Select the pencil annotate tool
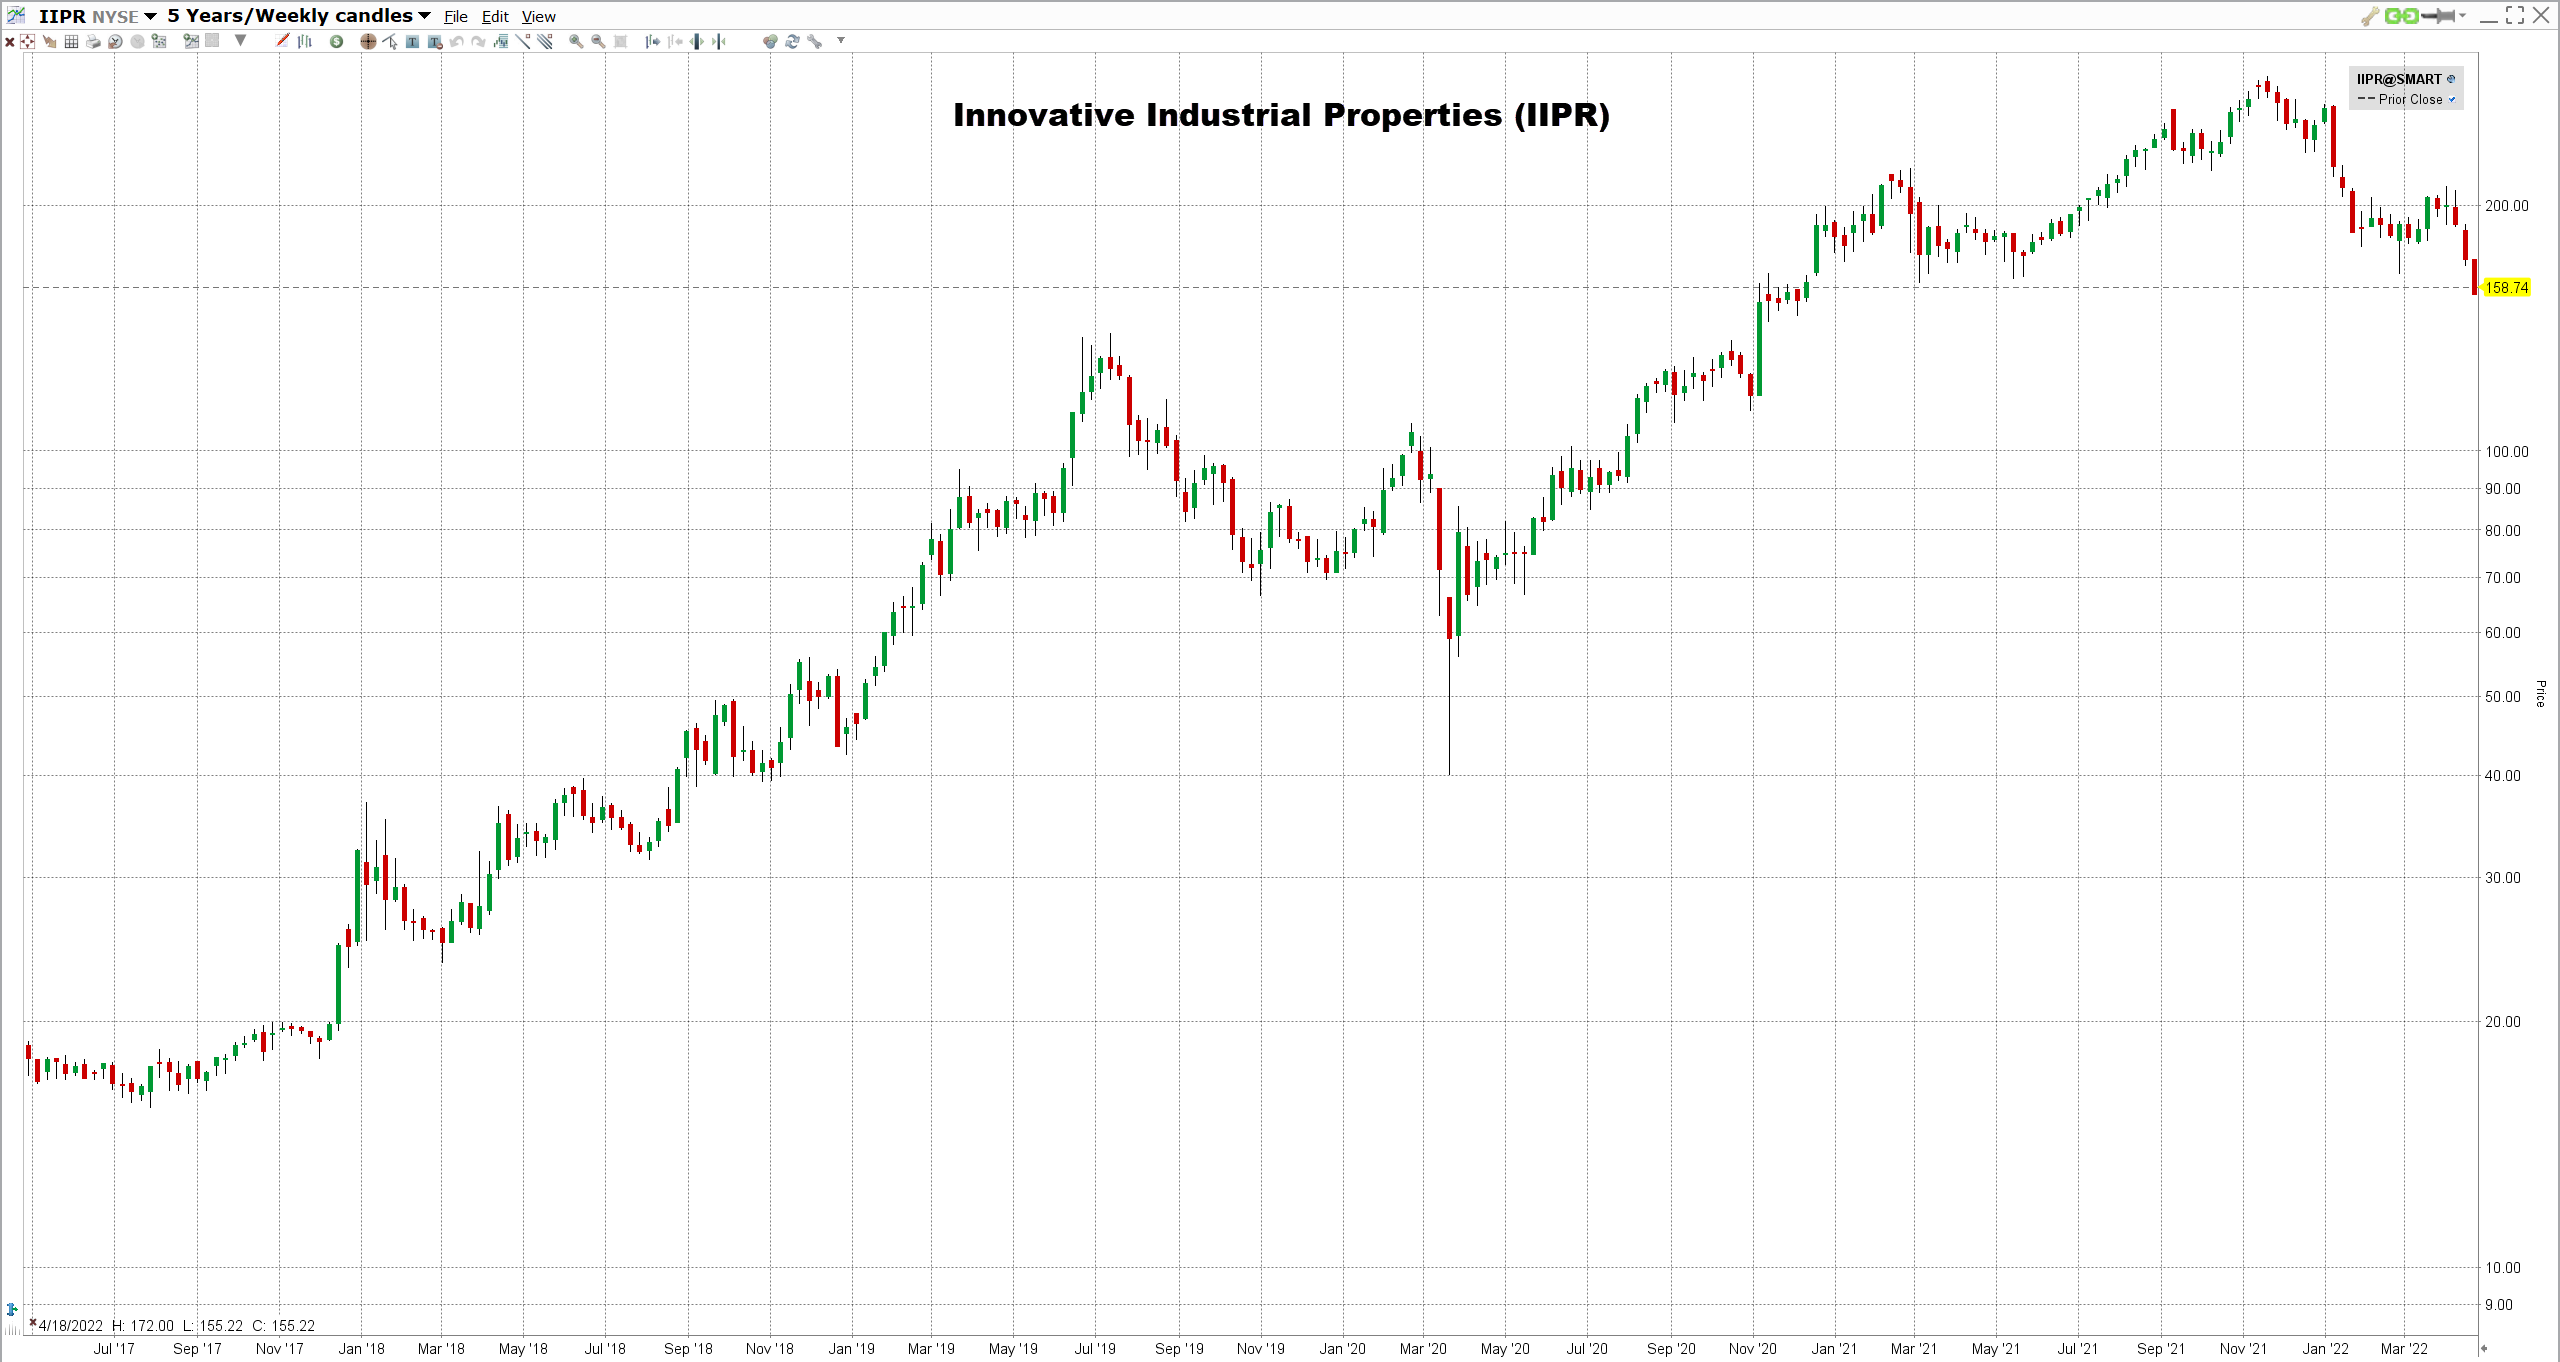 (282, 41)
